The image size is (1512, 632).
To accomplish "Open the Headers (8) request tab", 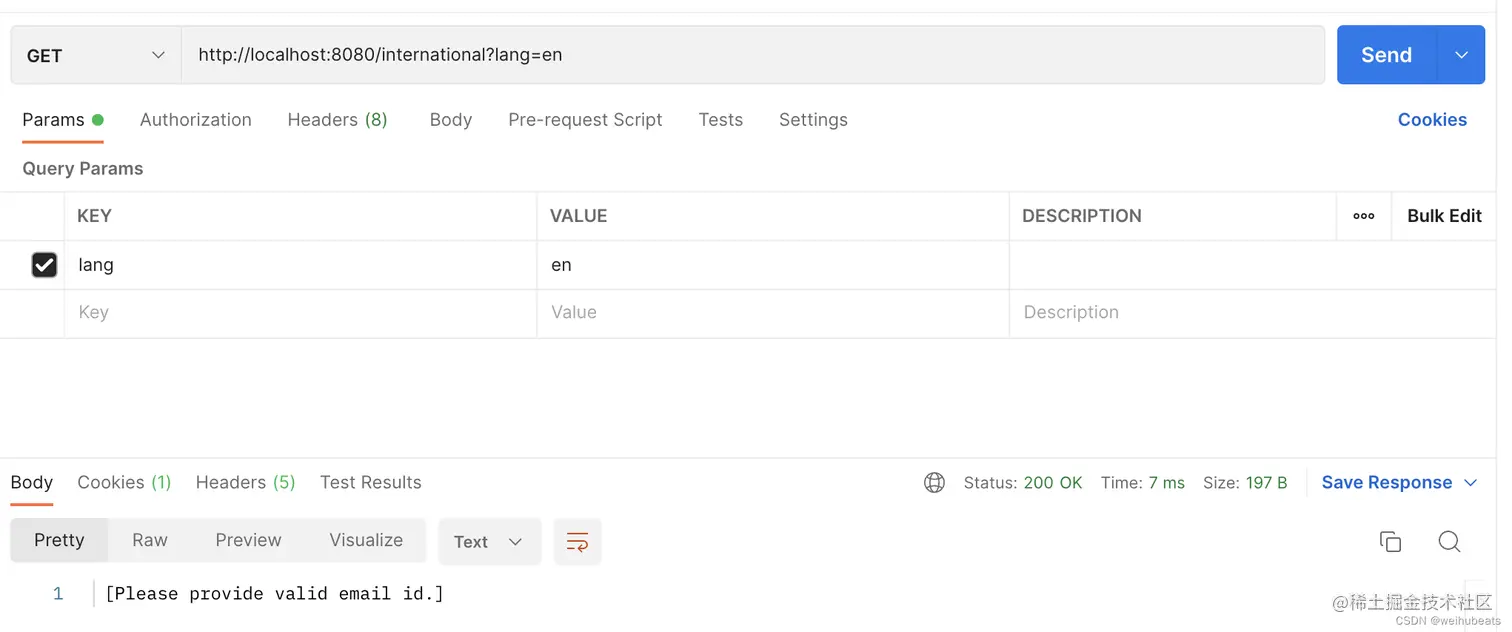I will [337, 120].
